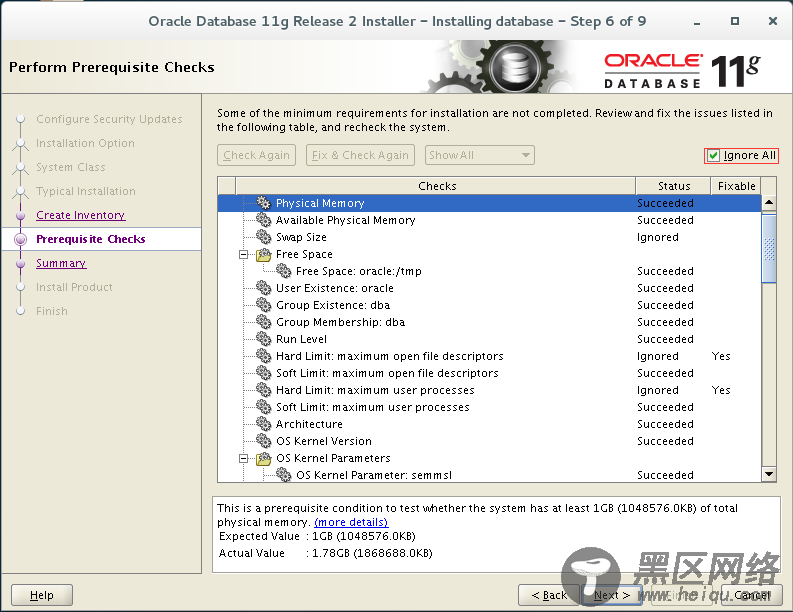Click gear icon beside Free Space: oracle:/tmp

284,271
